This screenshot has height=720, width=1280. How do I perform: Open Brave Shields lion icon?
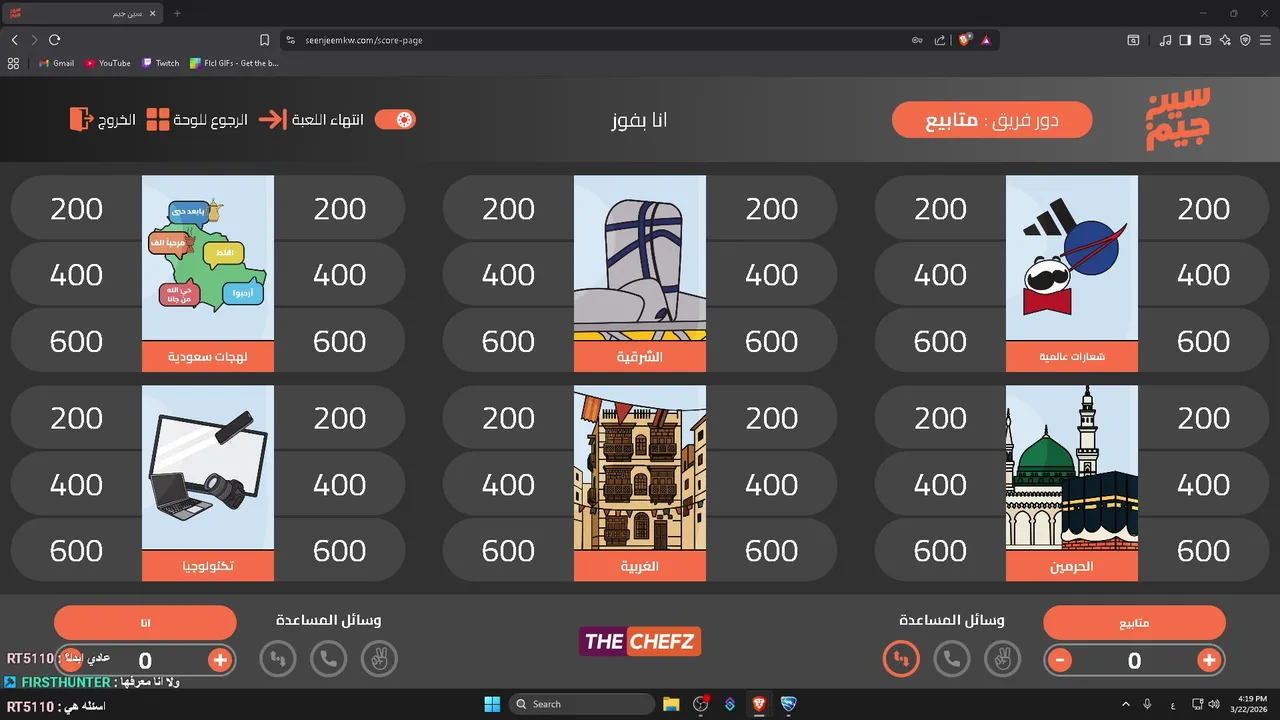point(965,40)
